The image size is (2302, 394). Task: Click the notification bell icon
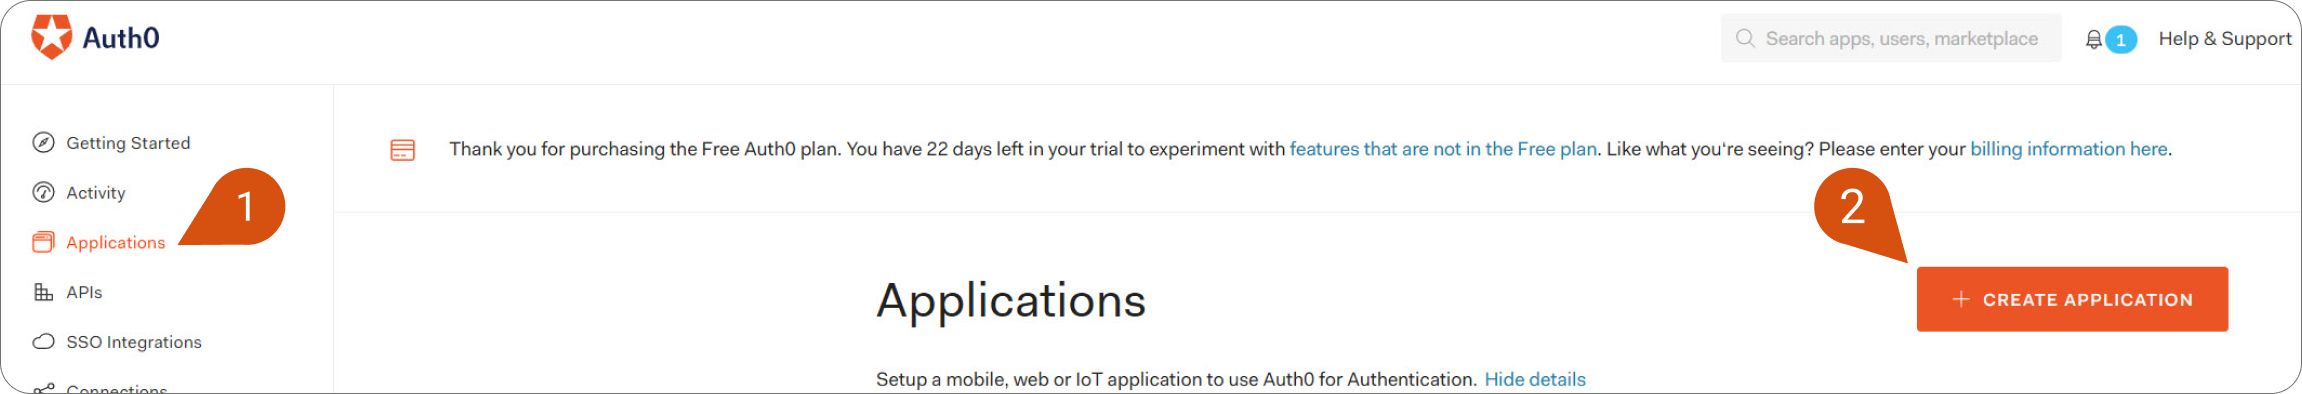pyautogui.click(x=2093, y=39)
